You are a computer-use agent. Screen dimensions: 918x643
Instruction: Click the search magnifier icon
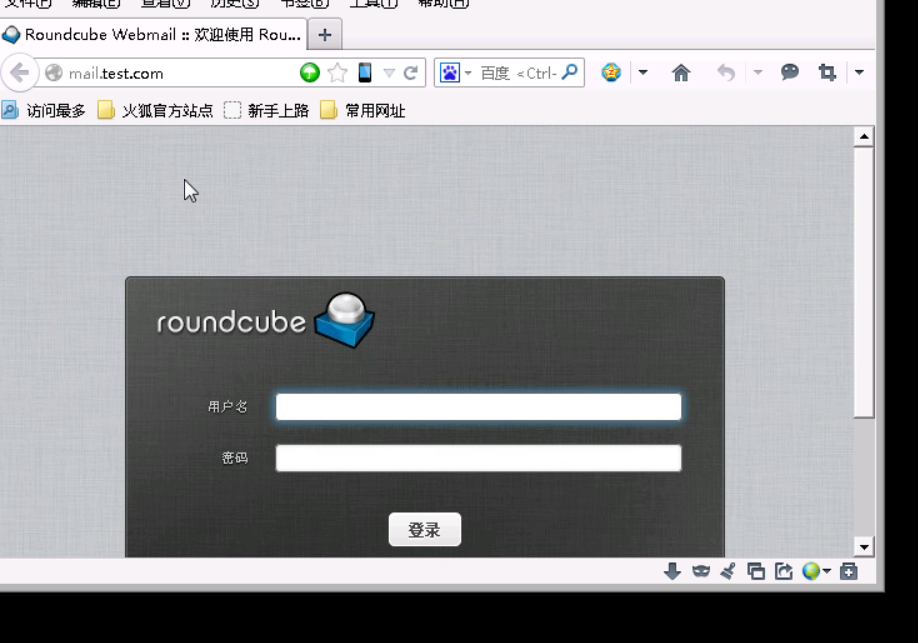coord(569,72)
